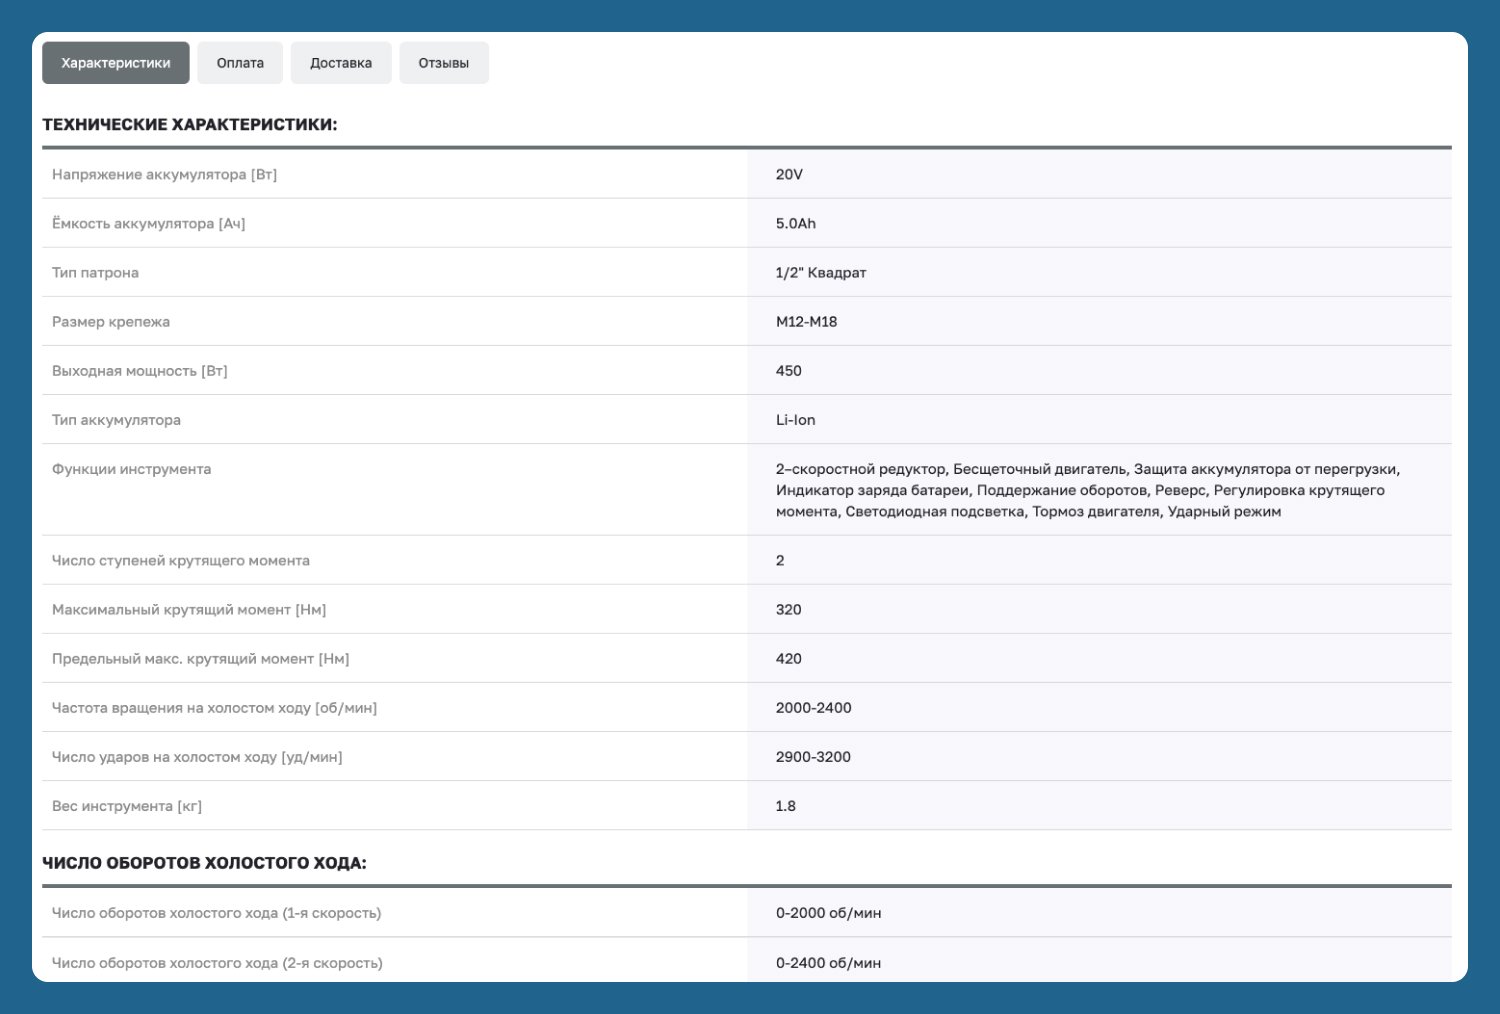The width and height of the screenshot is (1500, 1014).
Task: Select the Тип аккумулятора label
Action: [x=117, y=419]
